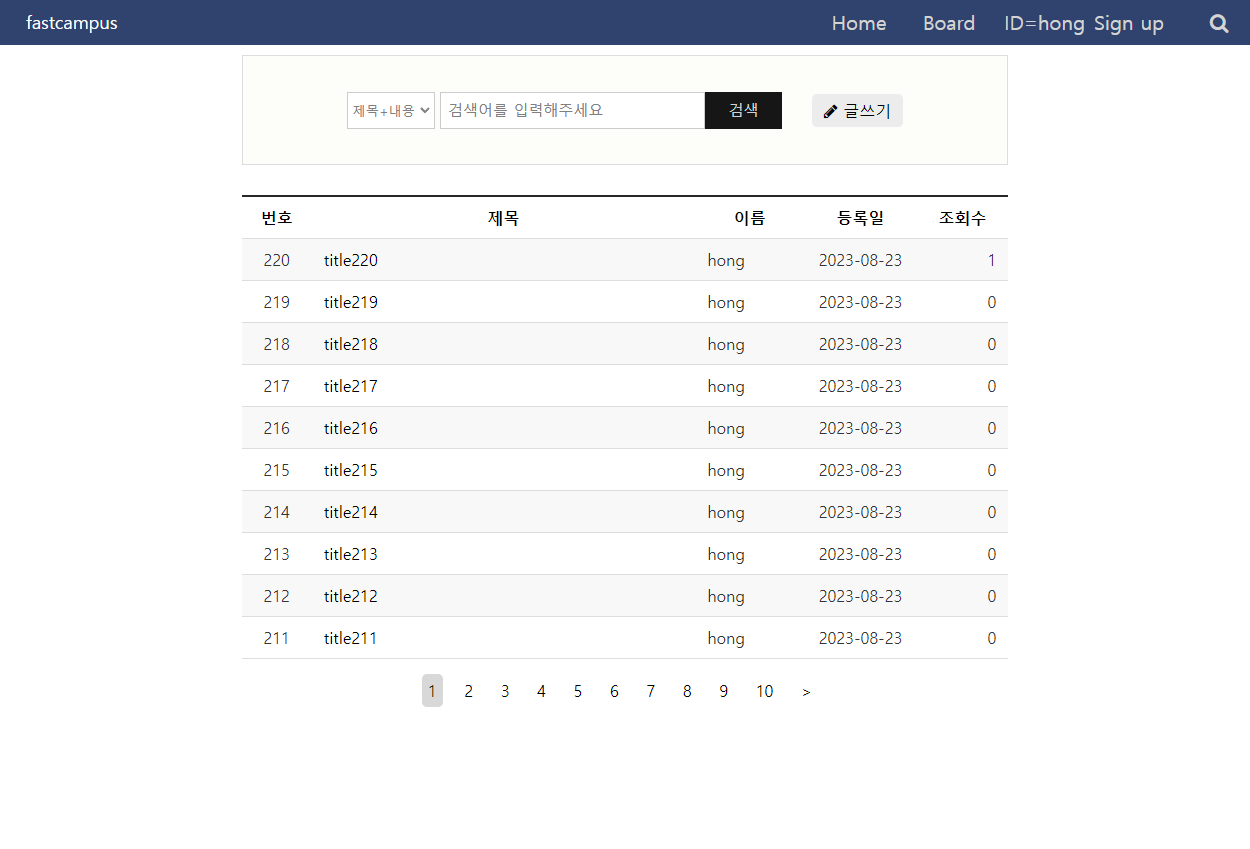Open post title211
This screenshot has width=1250, height=849.
351,638
